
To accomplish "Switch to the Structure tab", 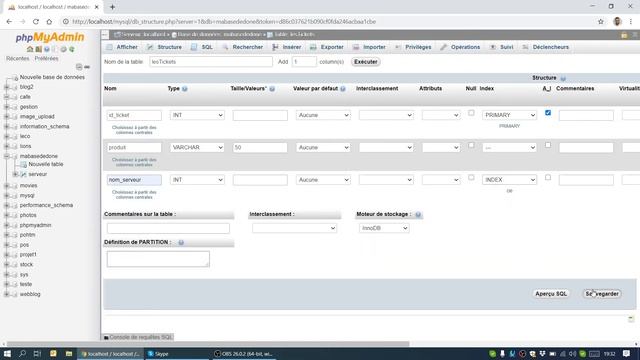I will pyautogui.click(x=164, y=47).
